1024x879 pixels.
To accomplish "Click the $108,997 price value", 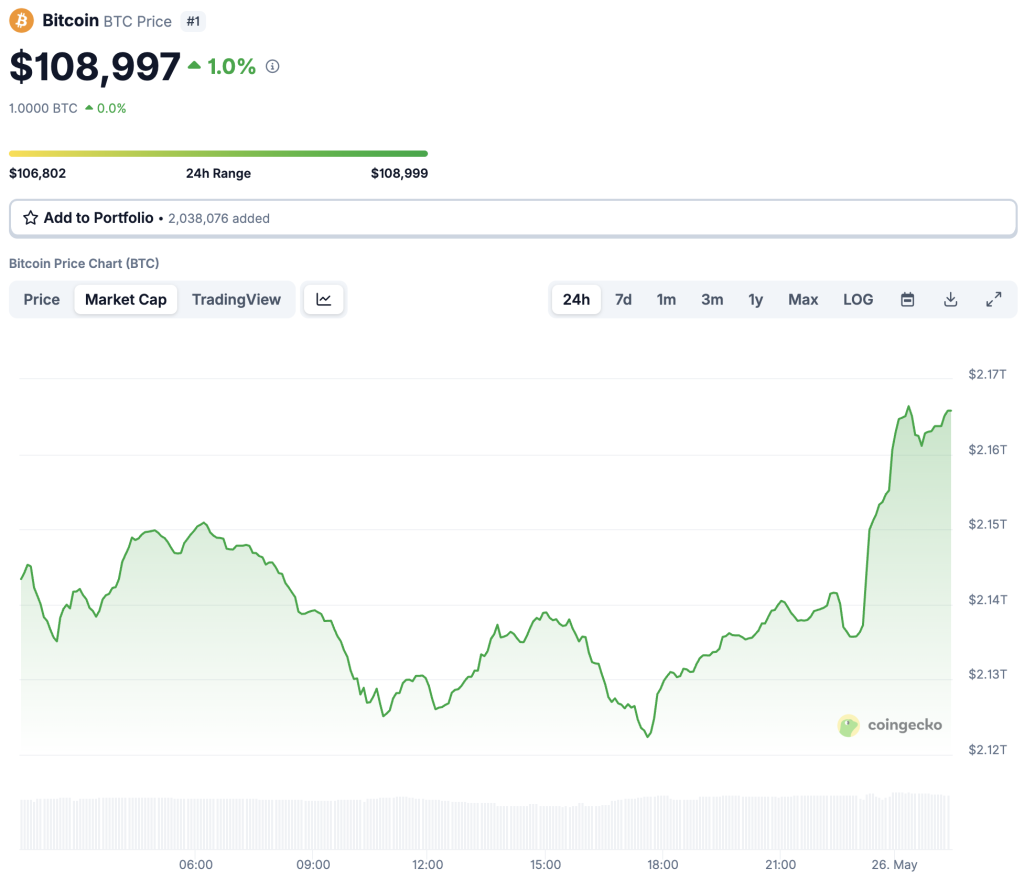I will (x=95, y=67).
